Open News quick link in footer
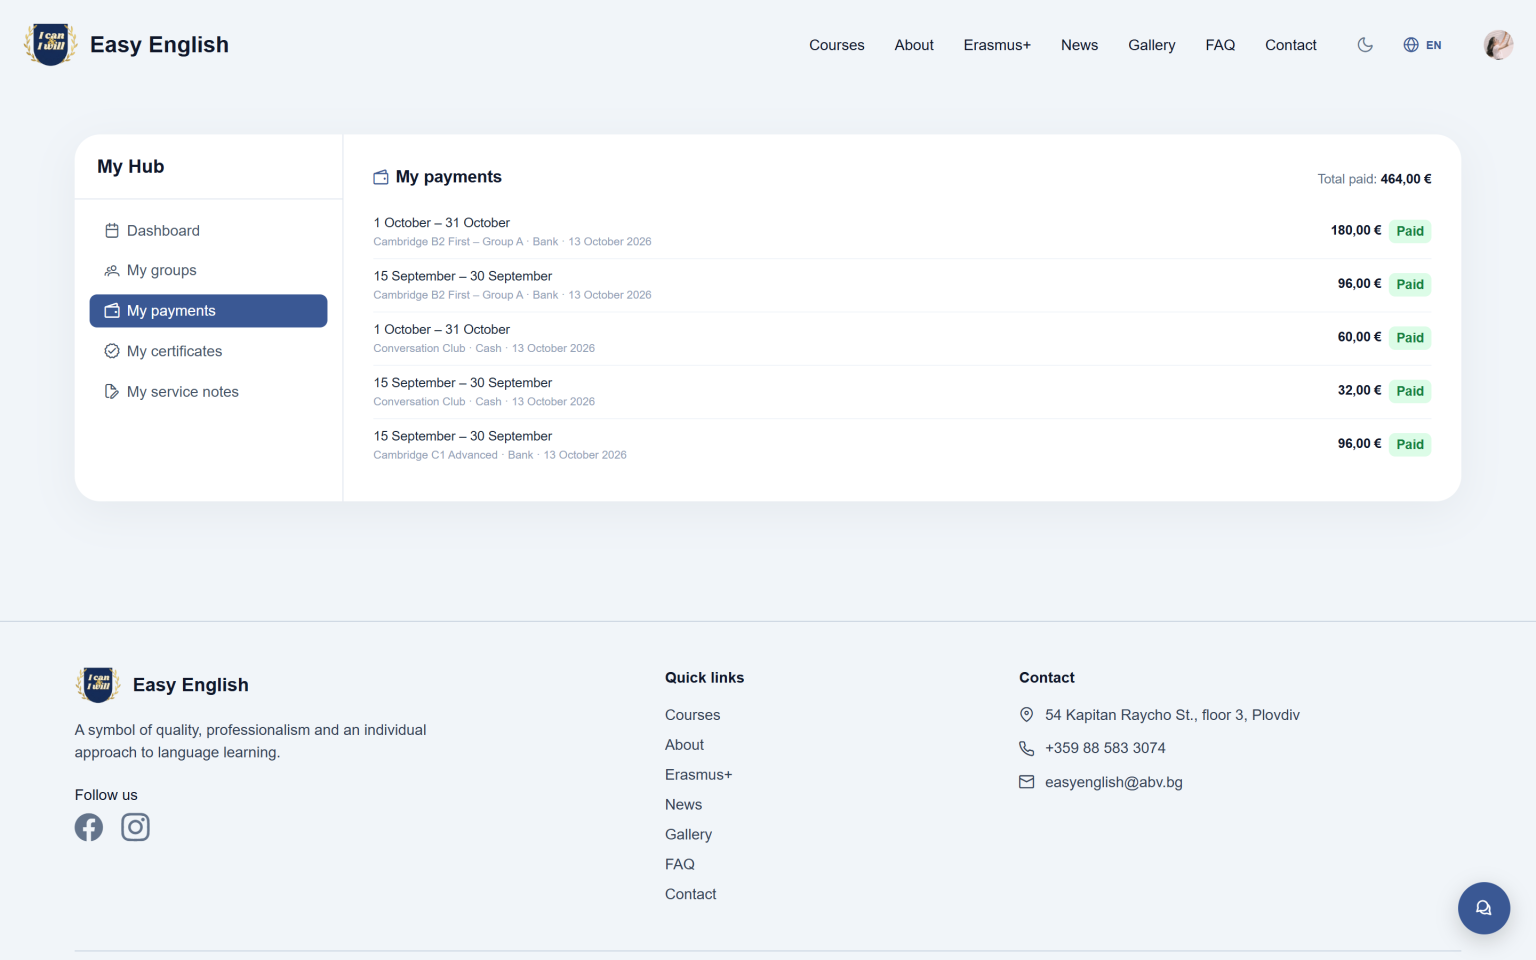1536x960 pixels. [683, 805]
